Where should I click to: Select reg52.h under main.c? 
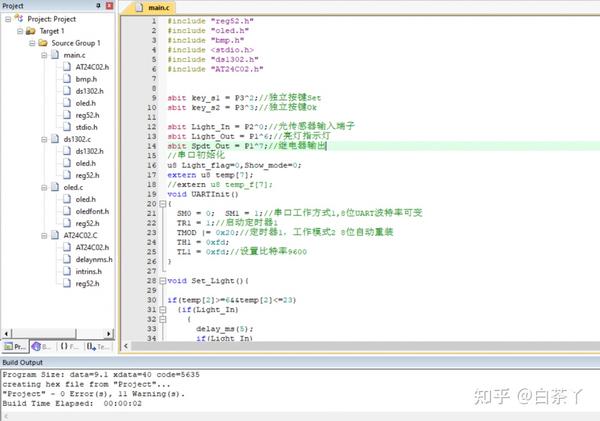[x=87, y=115]
